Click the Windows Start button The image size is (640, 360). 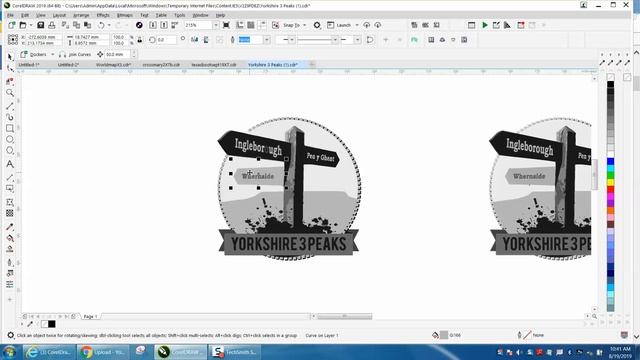[9, 352]
